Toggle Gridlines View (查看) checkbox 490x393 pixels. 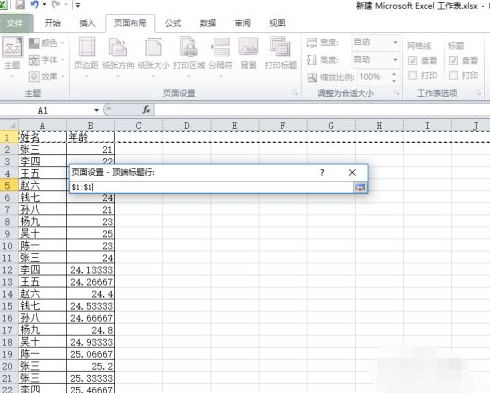tap(413, 60)
